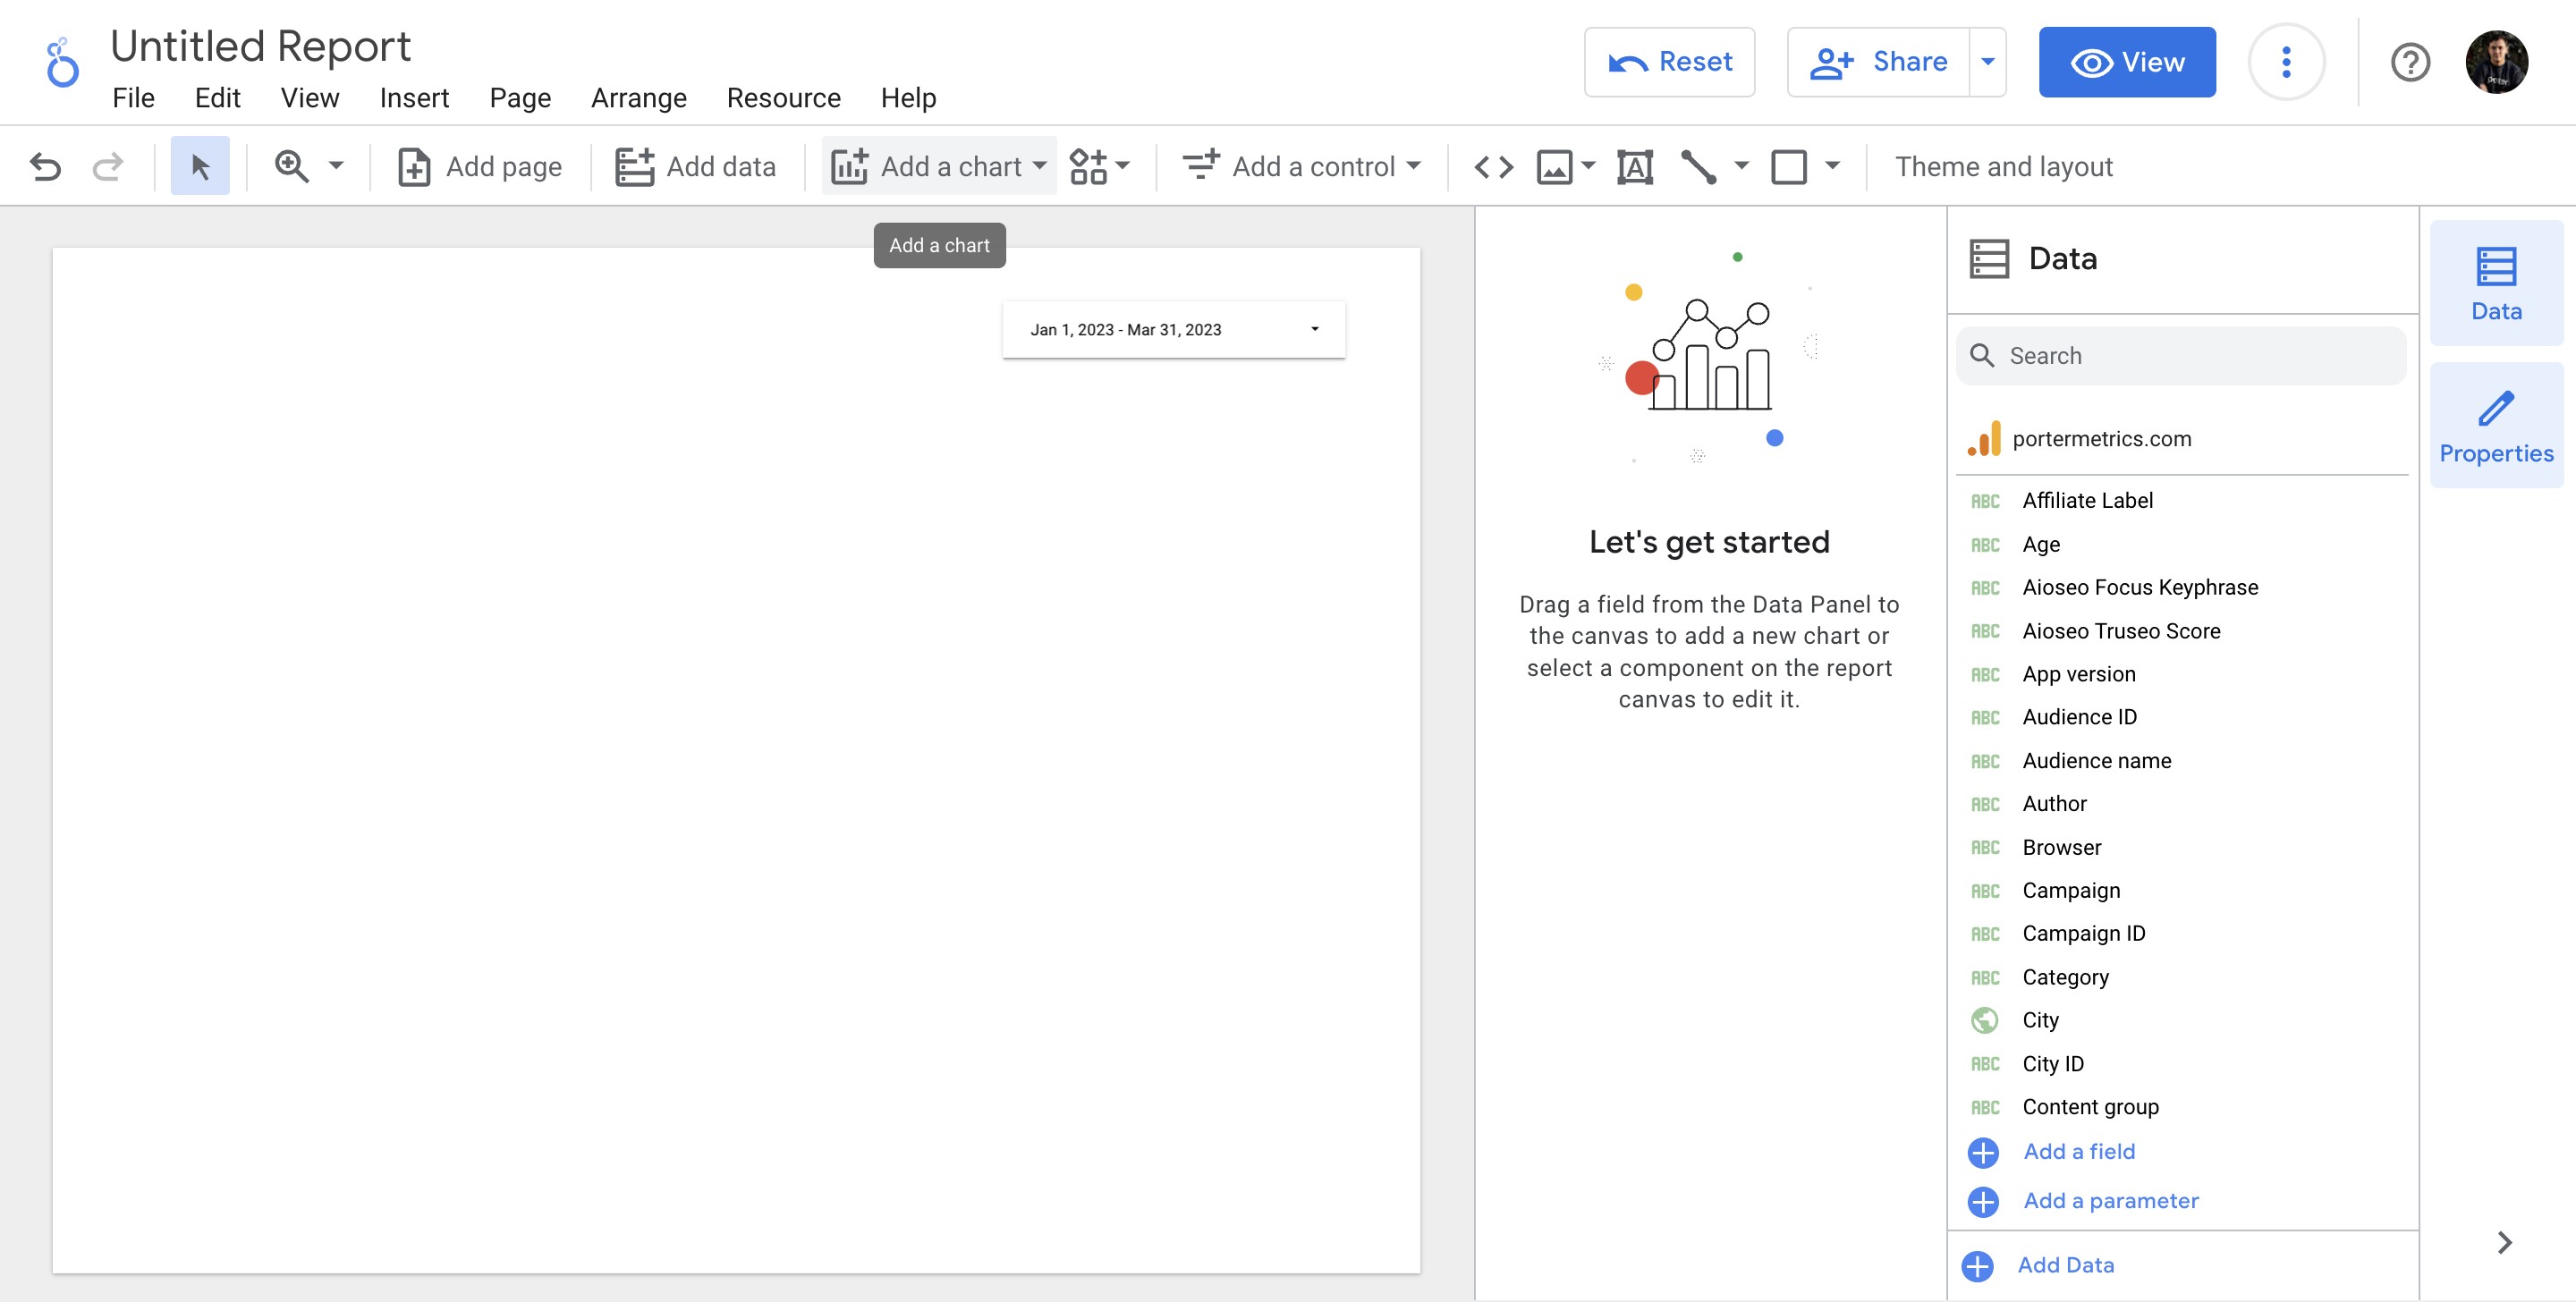Select the City ID field
The image size is (2576, 1302).
tap(2052, 1064)
